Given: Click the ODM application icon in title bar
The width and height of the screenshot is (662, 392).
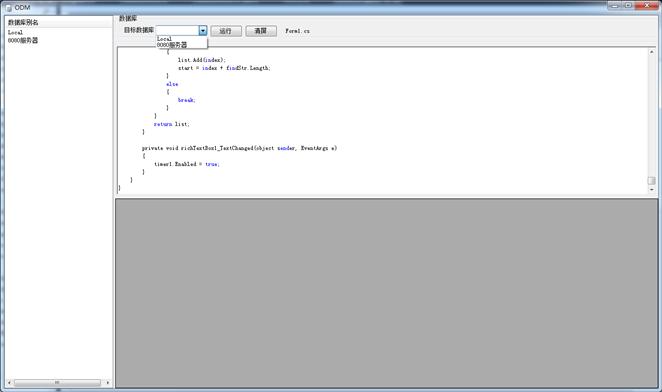Looking at the screenshot, I should 9,8.
